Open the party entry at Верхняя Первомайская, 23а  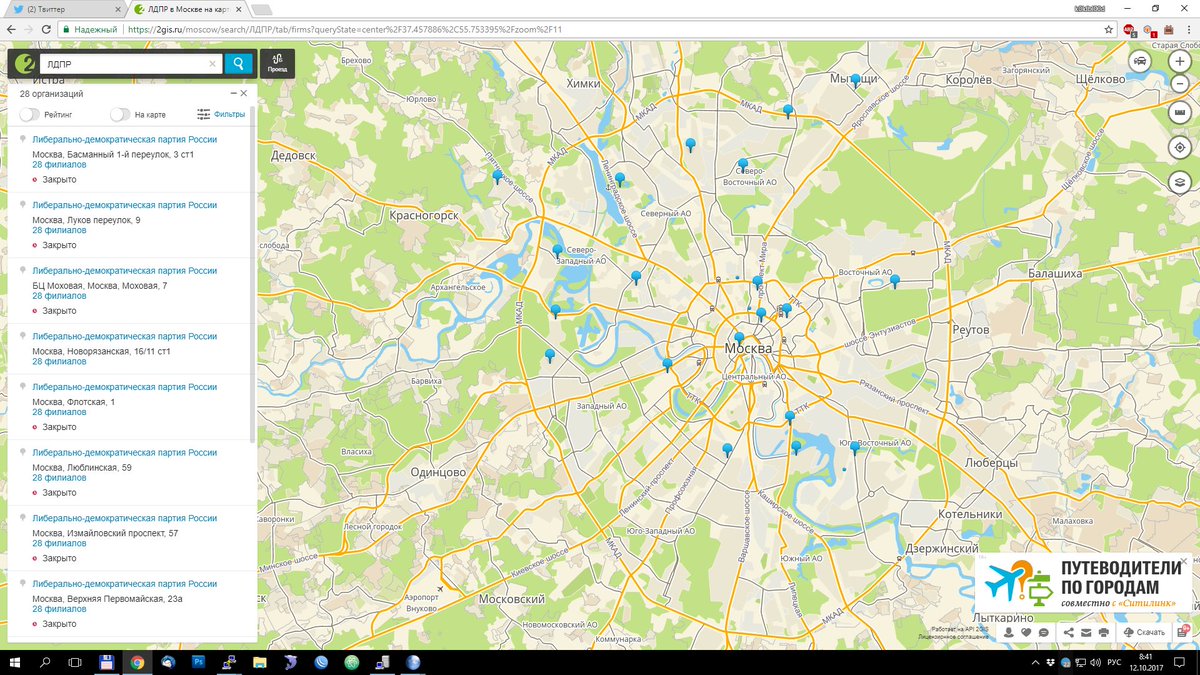(124, 584)
